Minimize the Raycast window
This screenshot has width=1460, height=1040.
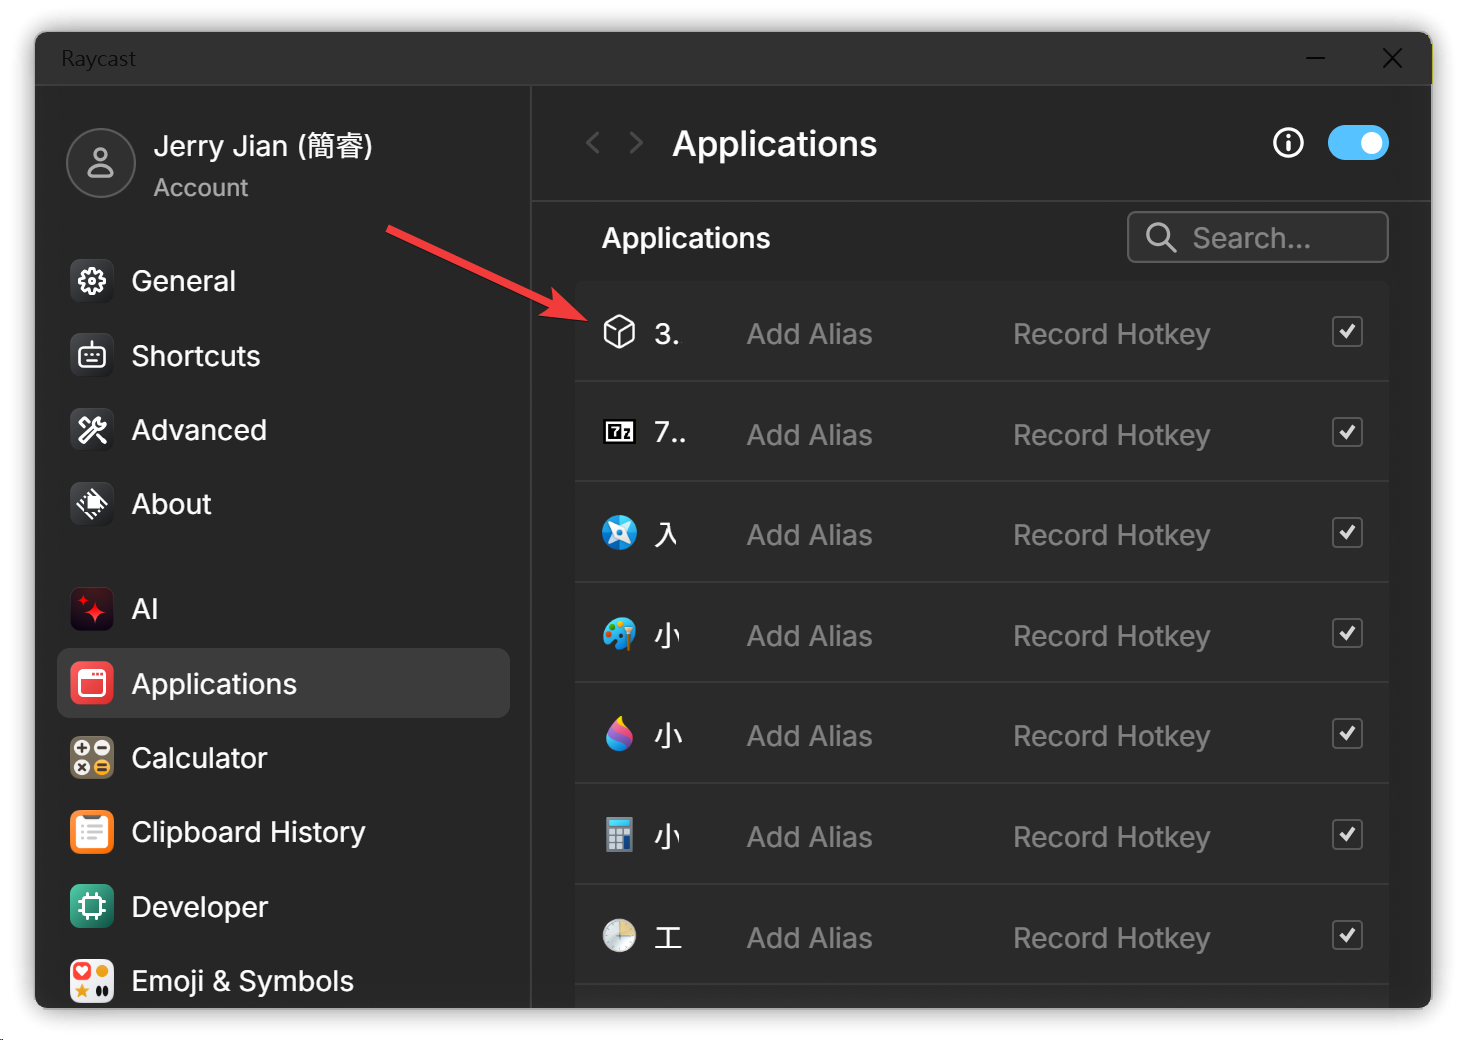pos(1315,58)
